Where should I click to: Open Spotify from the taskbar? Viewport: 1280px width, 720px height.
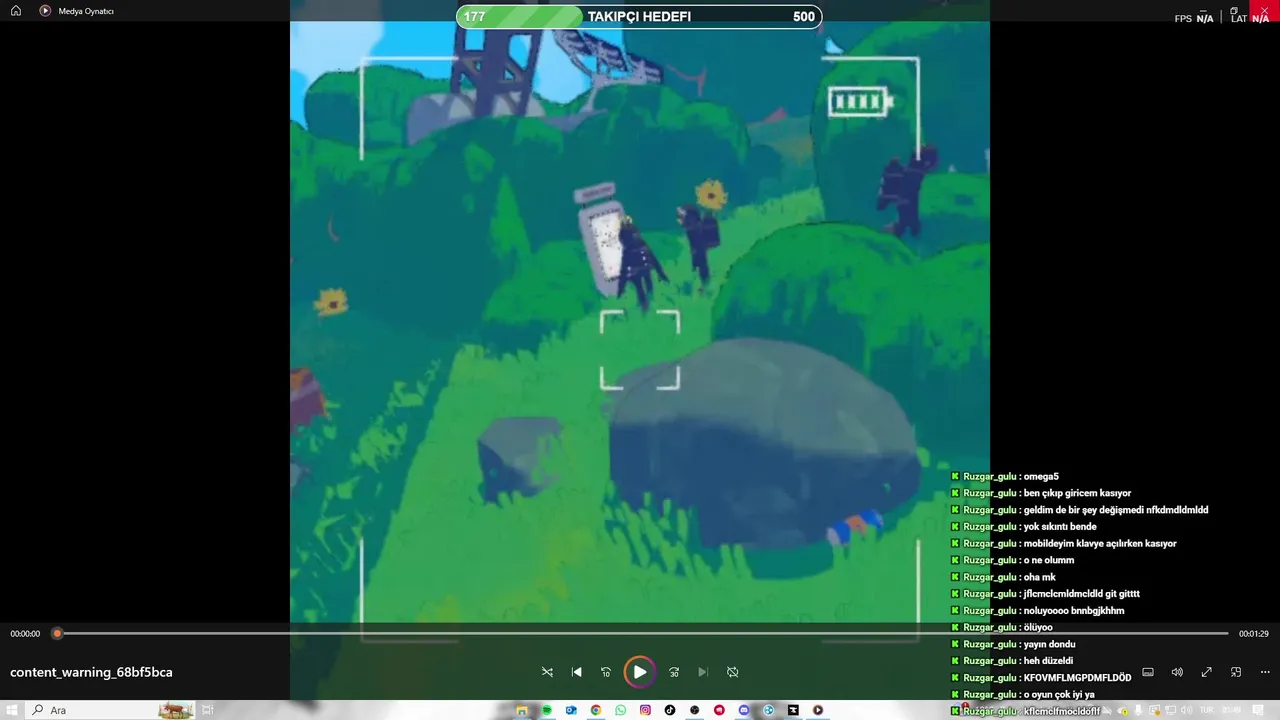click(x=547, y=710)
